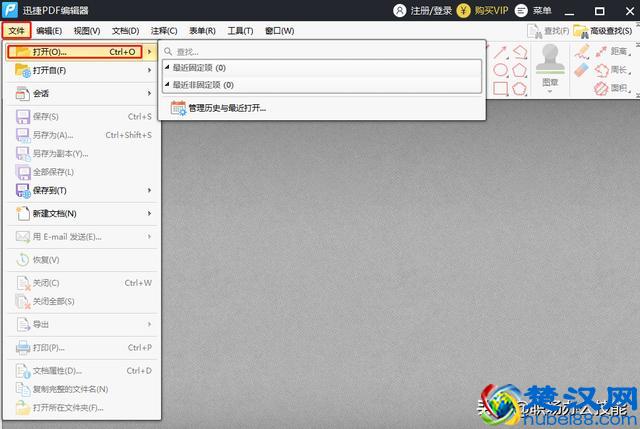Expand the 导出 submenu arrow
The width and height of the screenshot is (640, 429).
pos(149,325)
